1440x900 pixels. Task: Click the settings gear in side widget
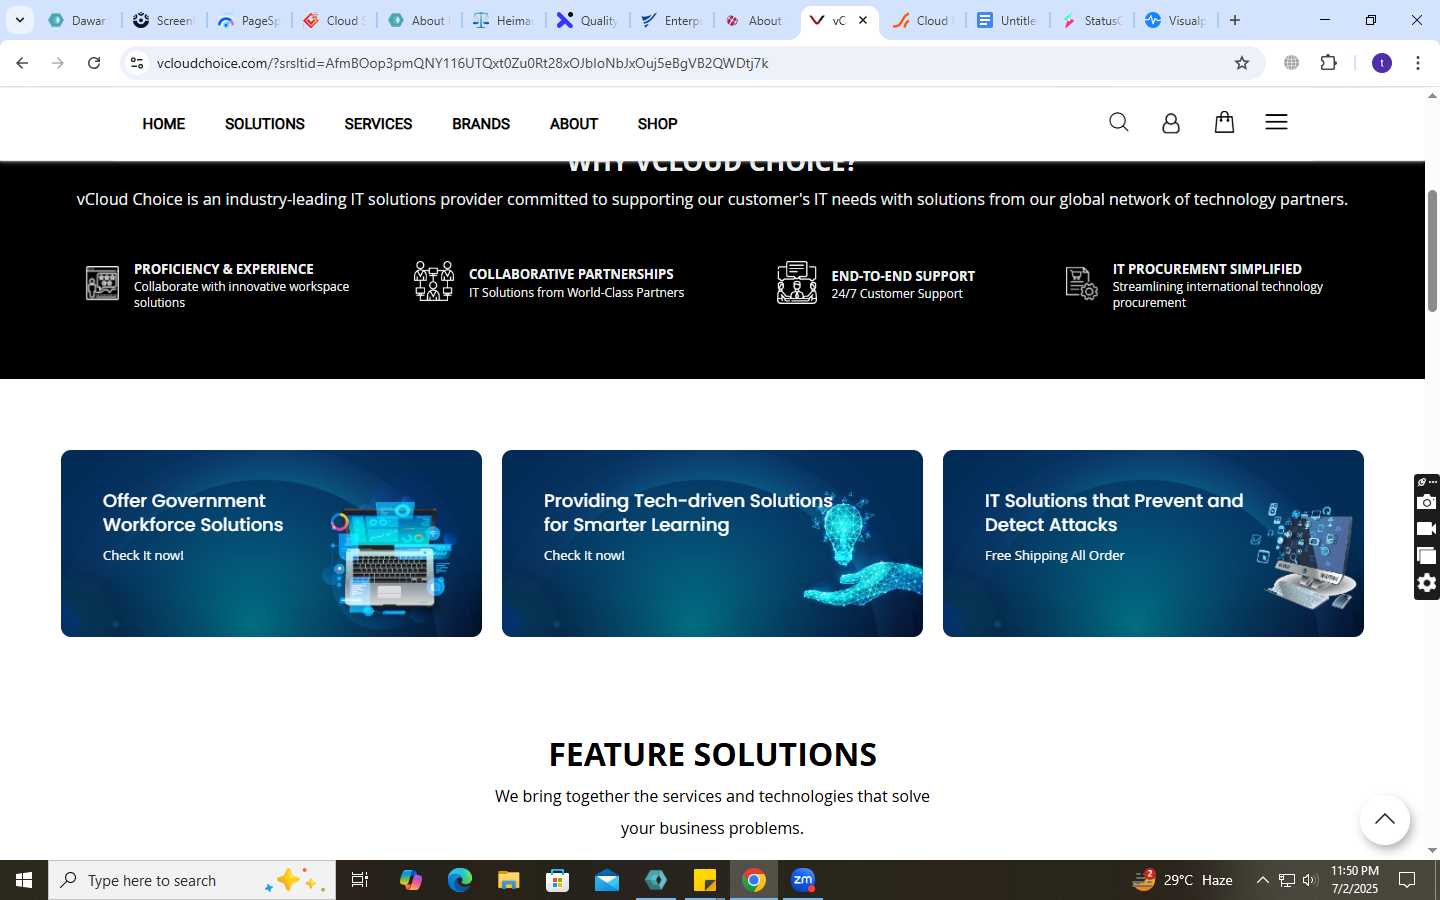[1427, 583]
